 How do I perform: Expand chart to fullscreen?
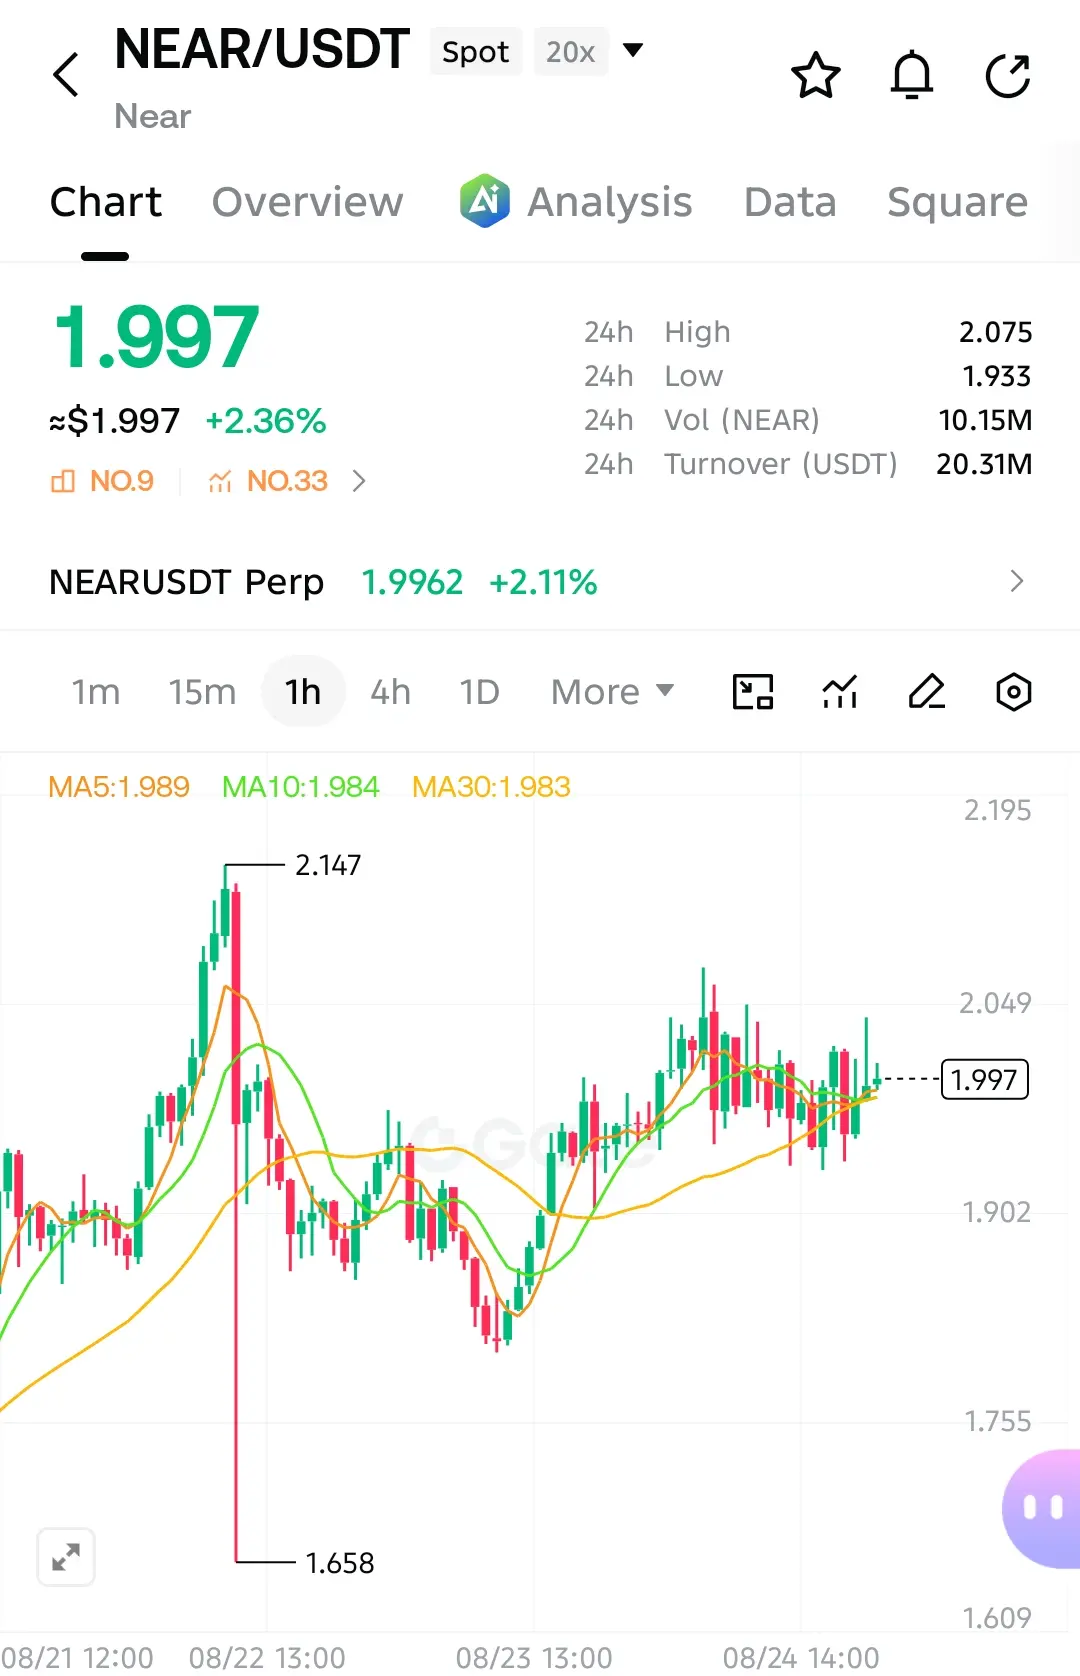[x=66, y=1557]
